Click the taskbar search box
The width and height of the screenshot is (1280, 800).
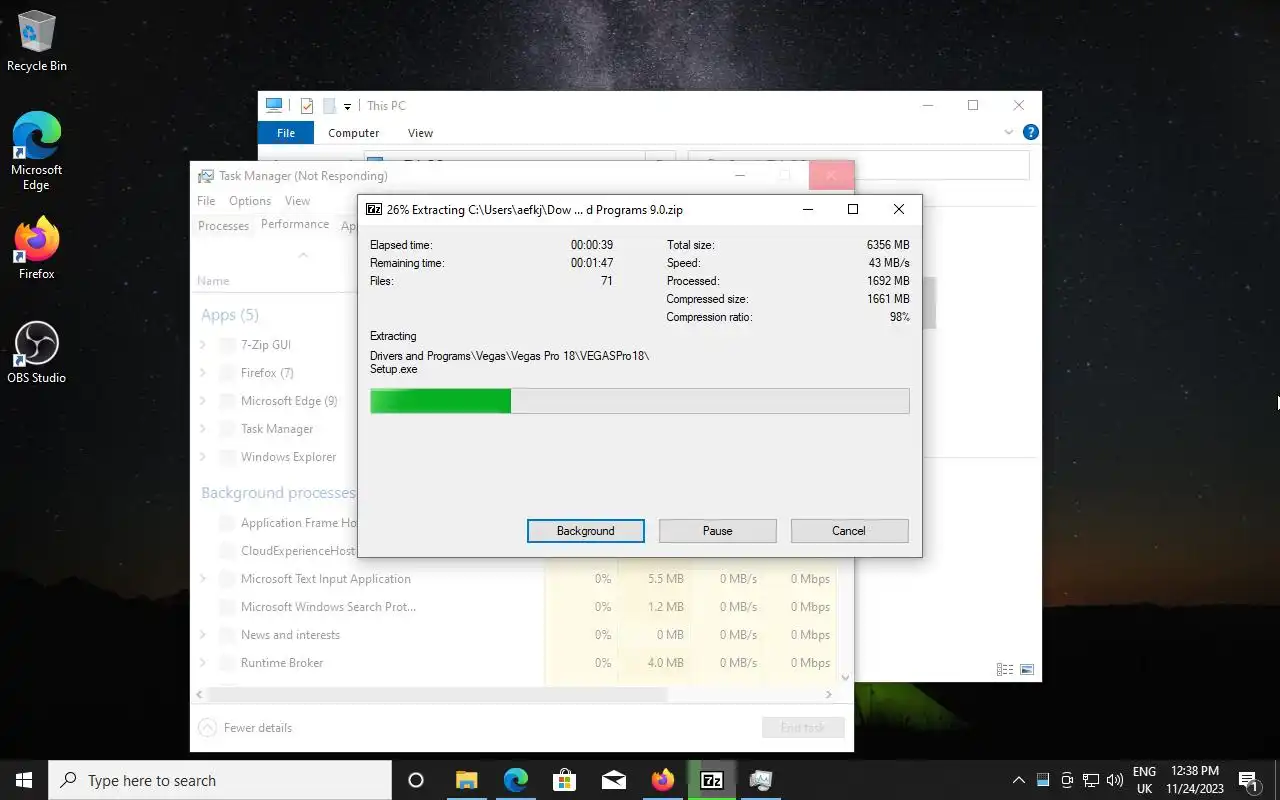(220, 780)
